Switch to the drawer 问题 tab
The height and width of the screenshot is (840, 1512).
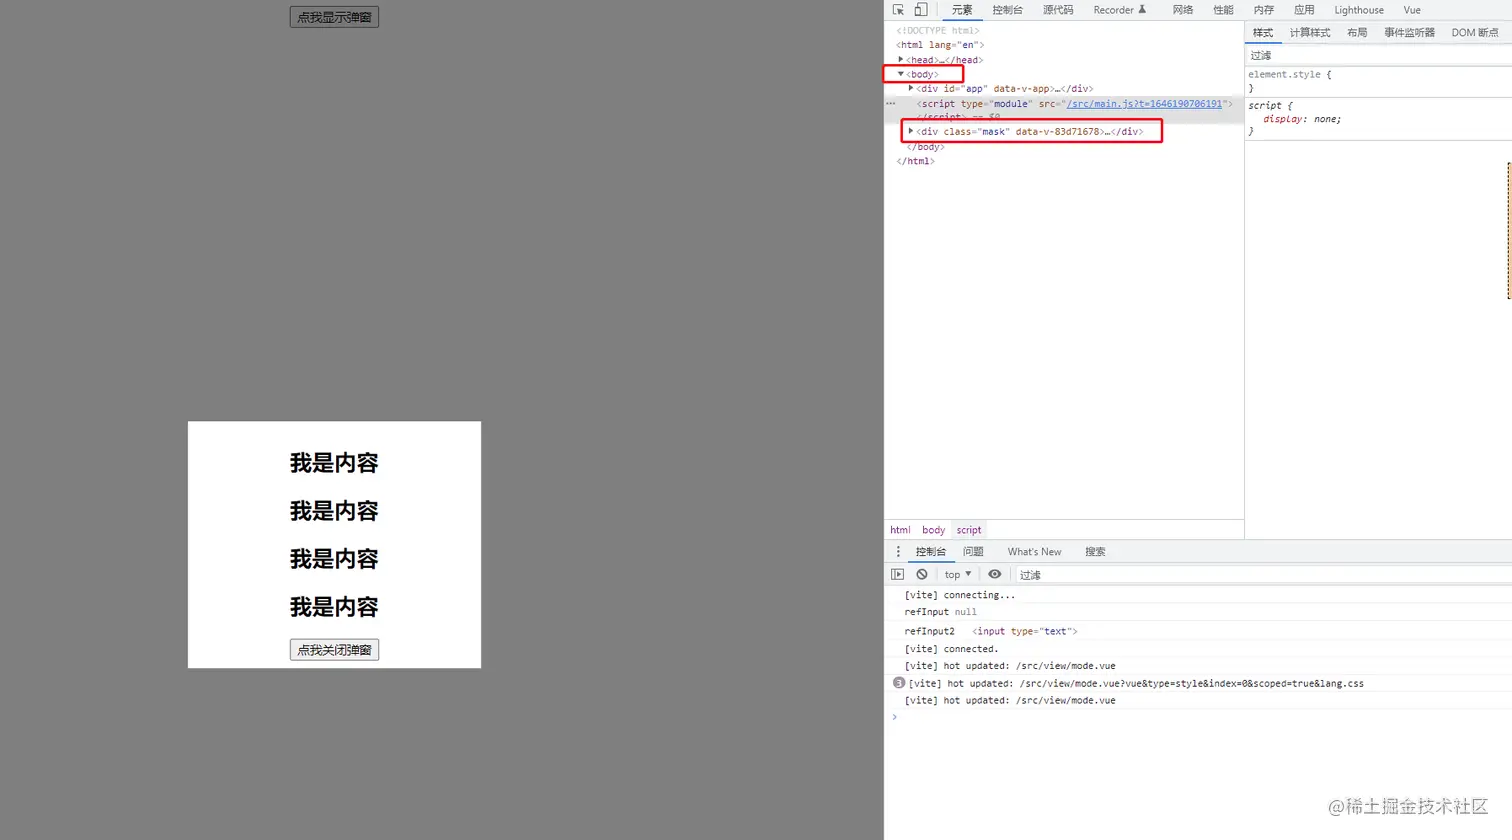pyautogui.click(x=973, y=552)
